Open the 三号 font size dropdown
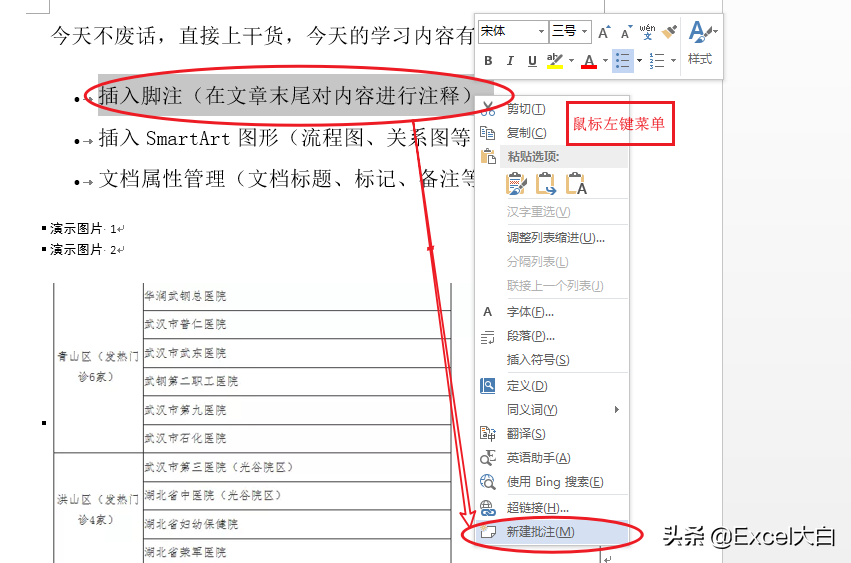 (x=585, y=31)
